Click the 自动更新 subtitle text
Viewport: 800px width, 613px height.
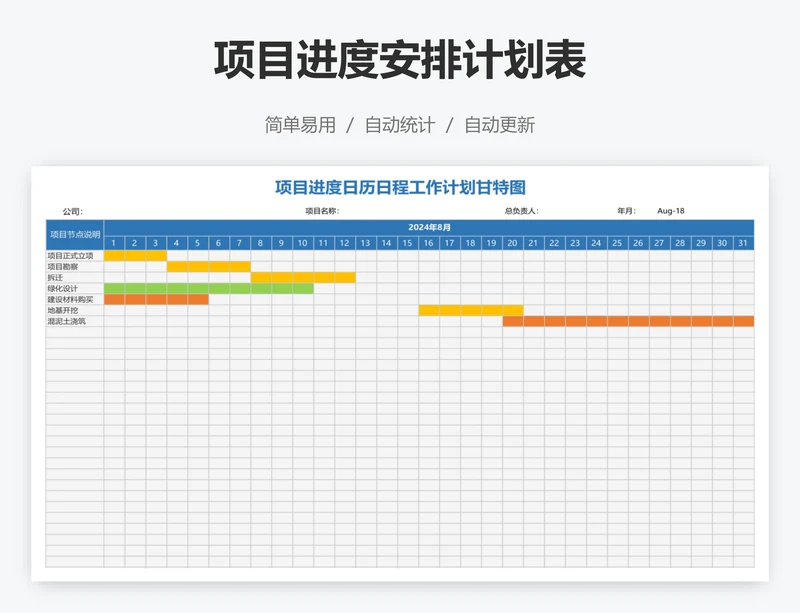pyautogui.click(x=499, y=125)
